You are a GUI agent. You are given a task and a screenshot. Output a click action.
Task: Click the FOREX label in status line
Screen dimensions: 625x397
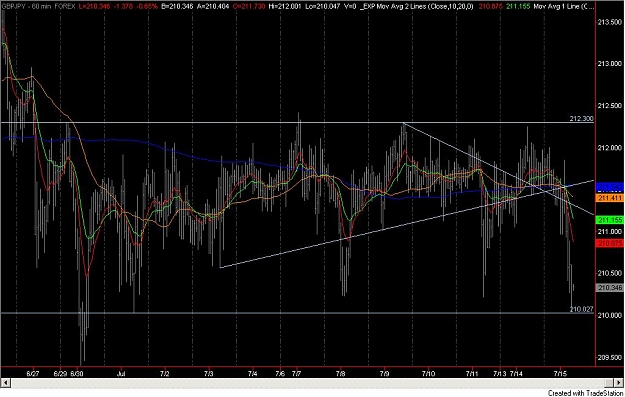point(65,6)
